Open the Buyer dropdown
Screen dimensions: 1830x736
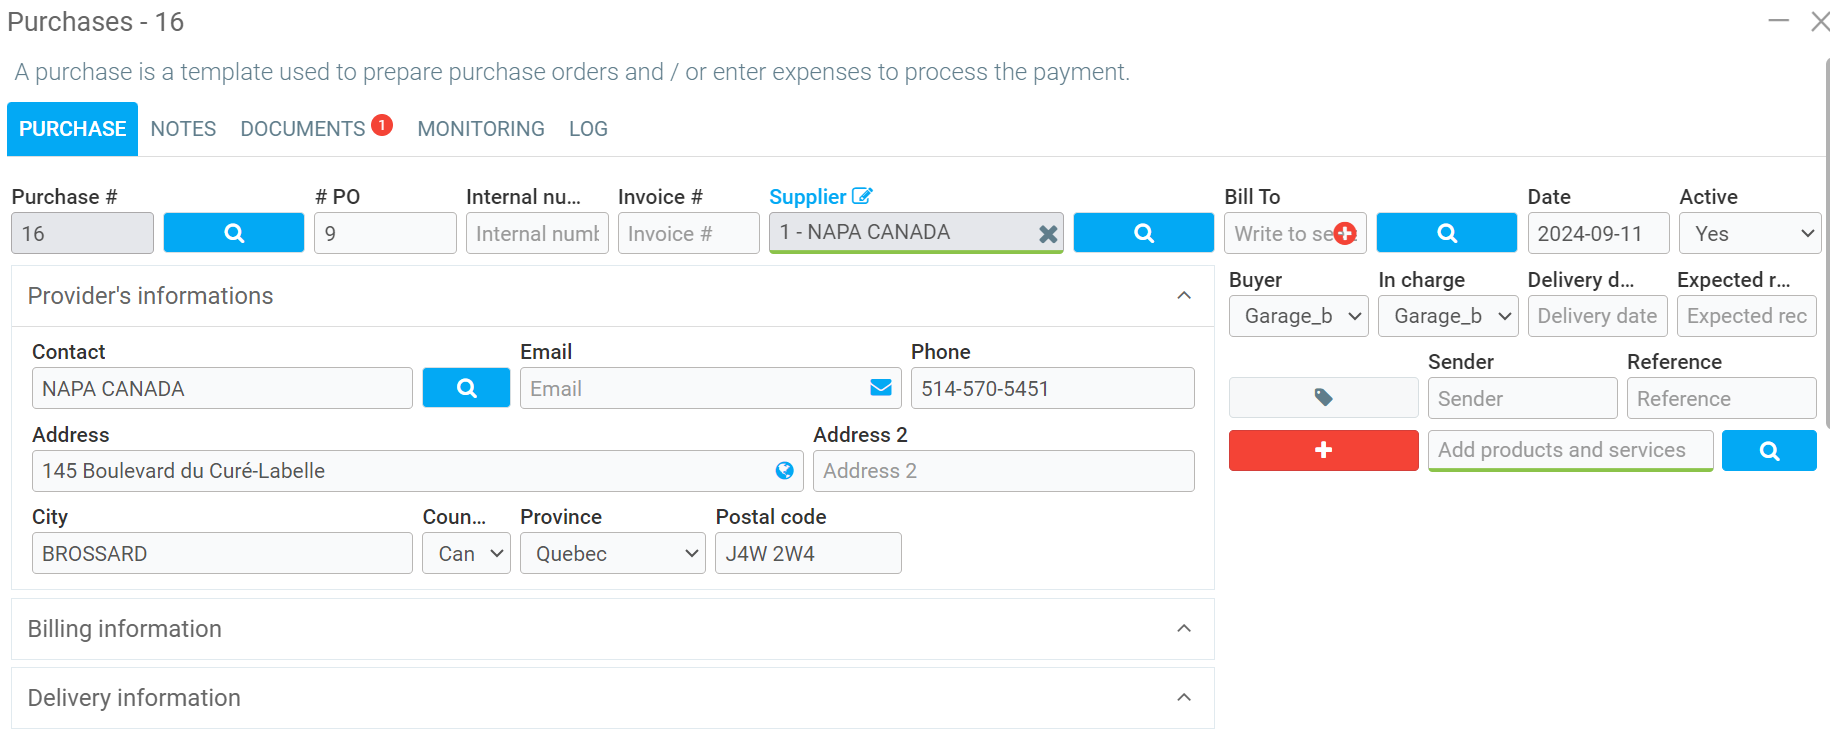[1298, 316]
